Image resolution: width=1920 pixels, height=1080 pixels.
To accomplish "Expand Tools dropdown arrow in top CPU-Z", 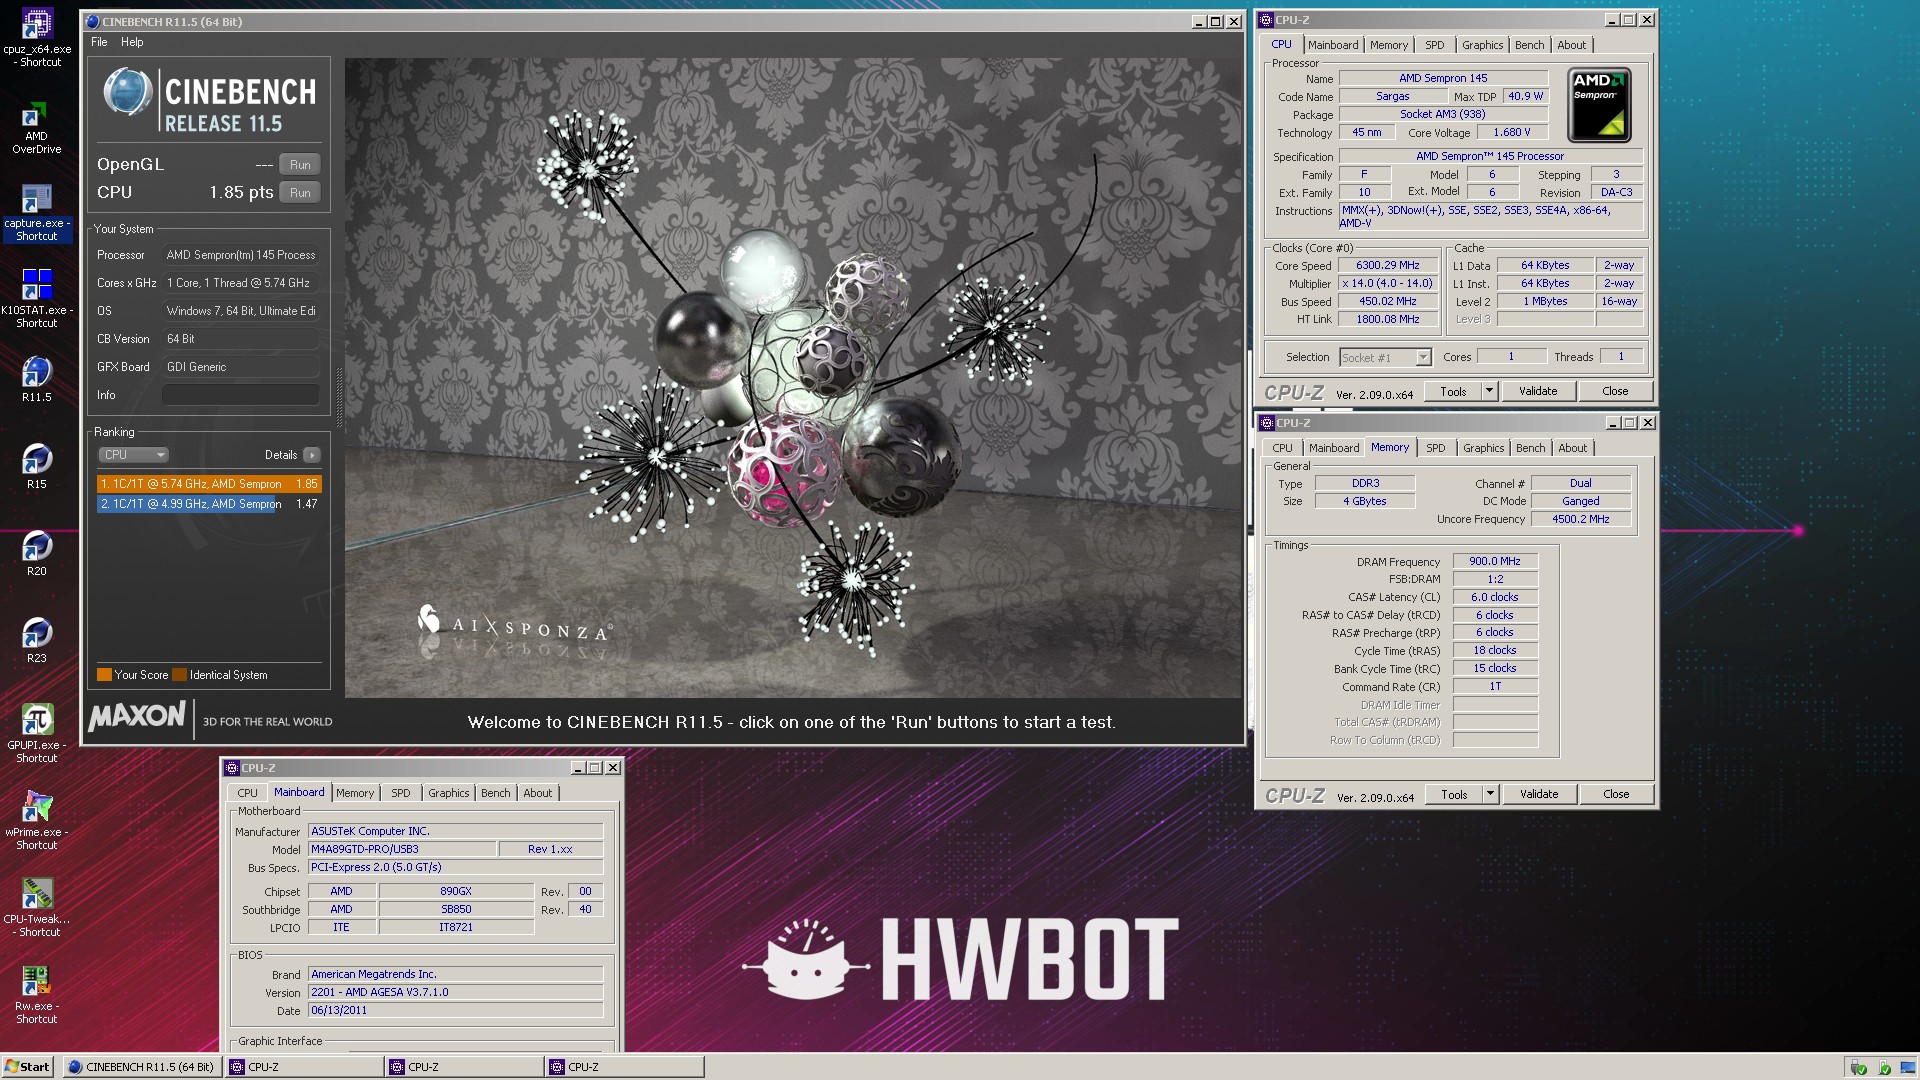I will coord(1489,391).
